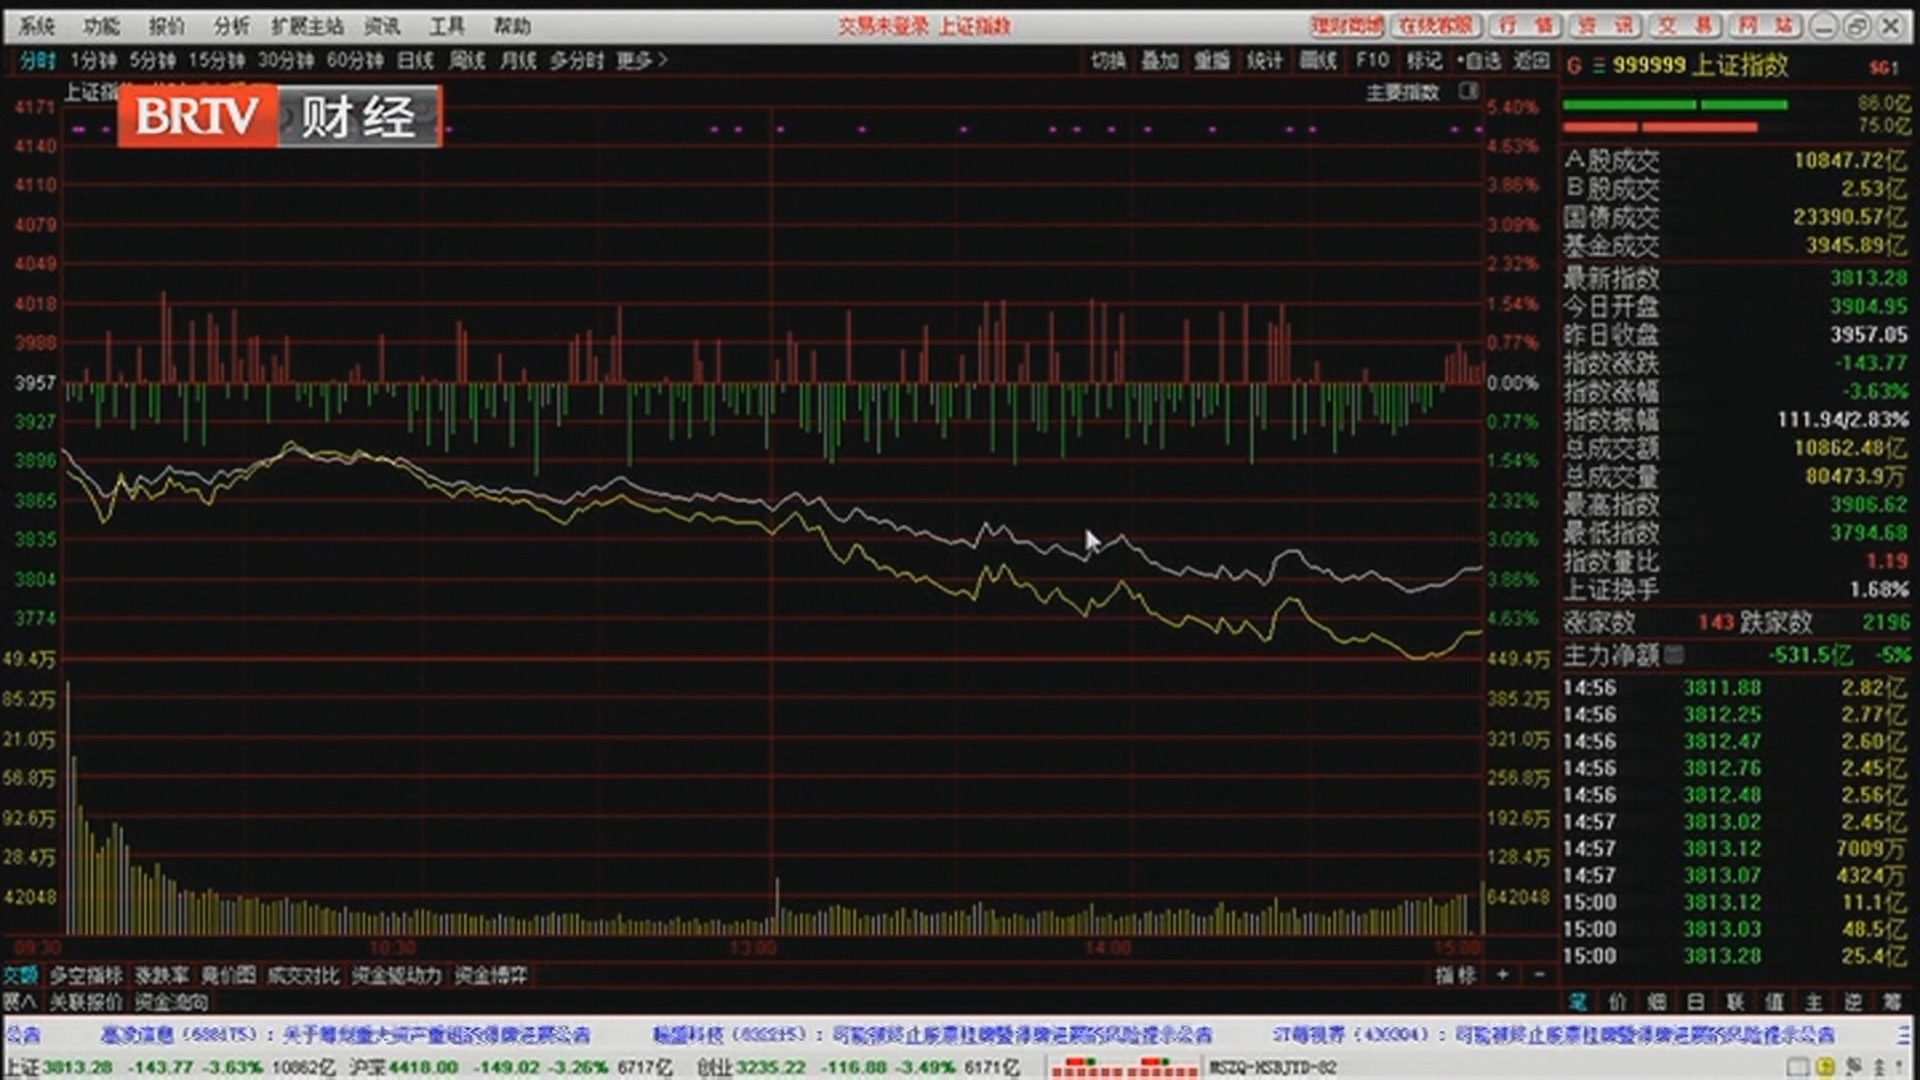Image resolution: width=1920 pixels, height=1080 pixels.
Task: Click the icon next to 主要指数
Action: click(1468, 92)
